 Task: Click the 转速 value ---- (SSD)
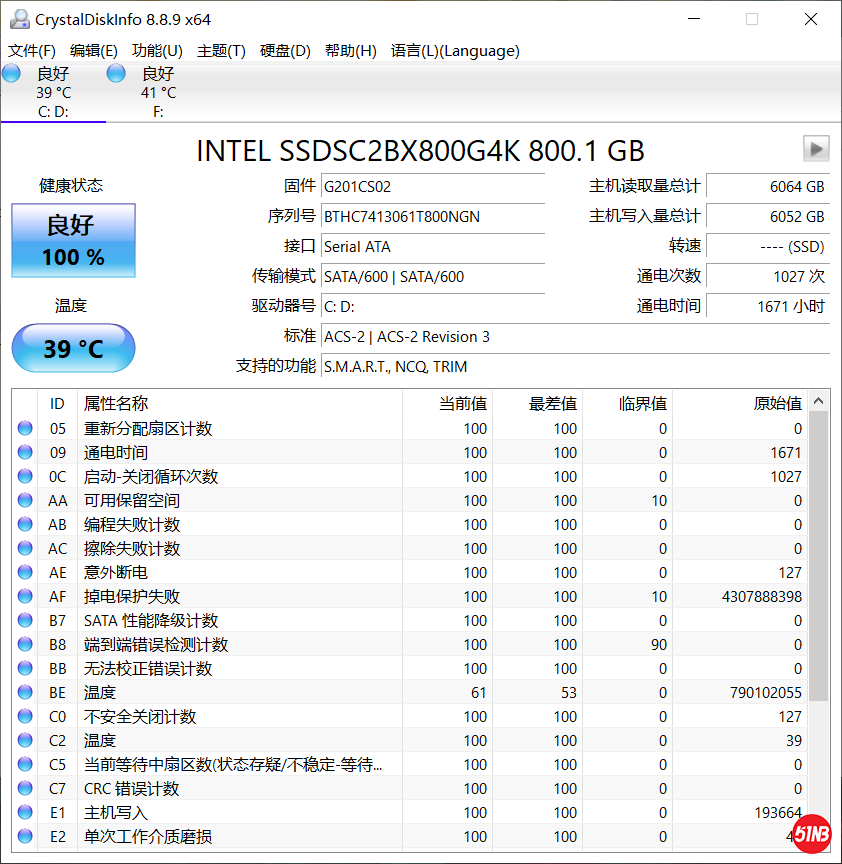768,246
